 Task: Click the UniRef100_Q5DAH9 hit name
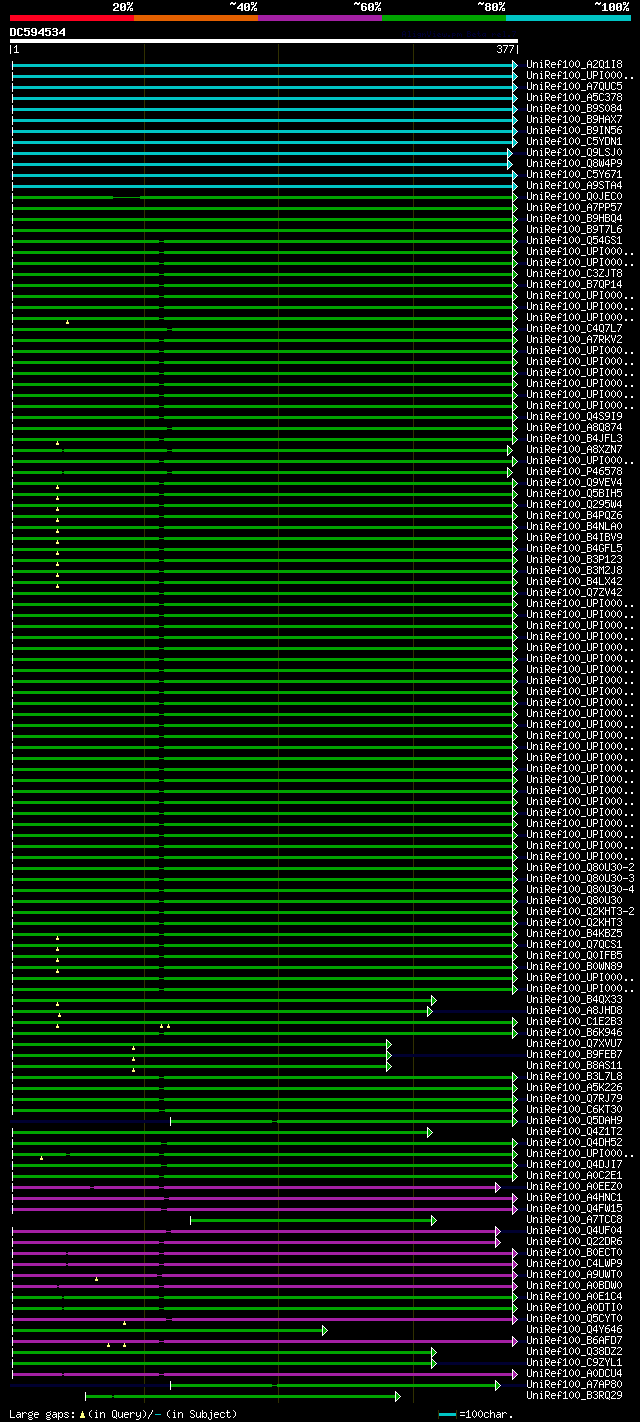(x=574, y=1120)
